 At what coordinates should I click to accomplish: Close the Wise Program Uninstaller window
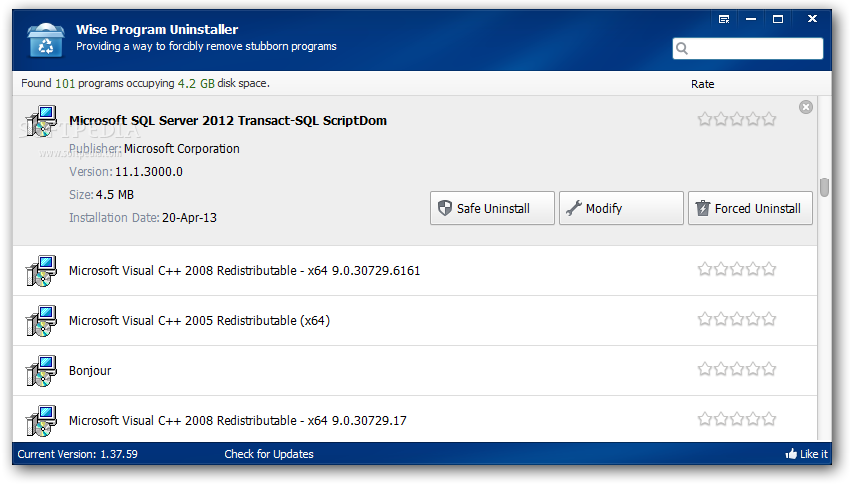(x=812, y=18)
